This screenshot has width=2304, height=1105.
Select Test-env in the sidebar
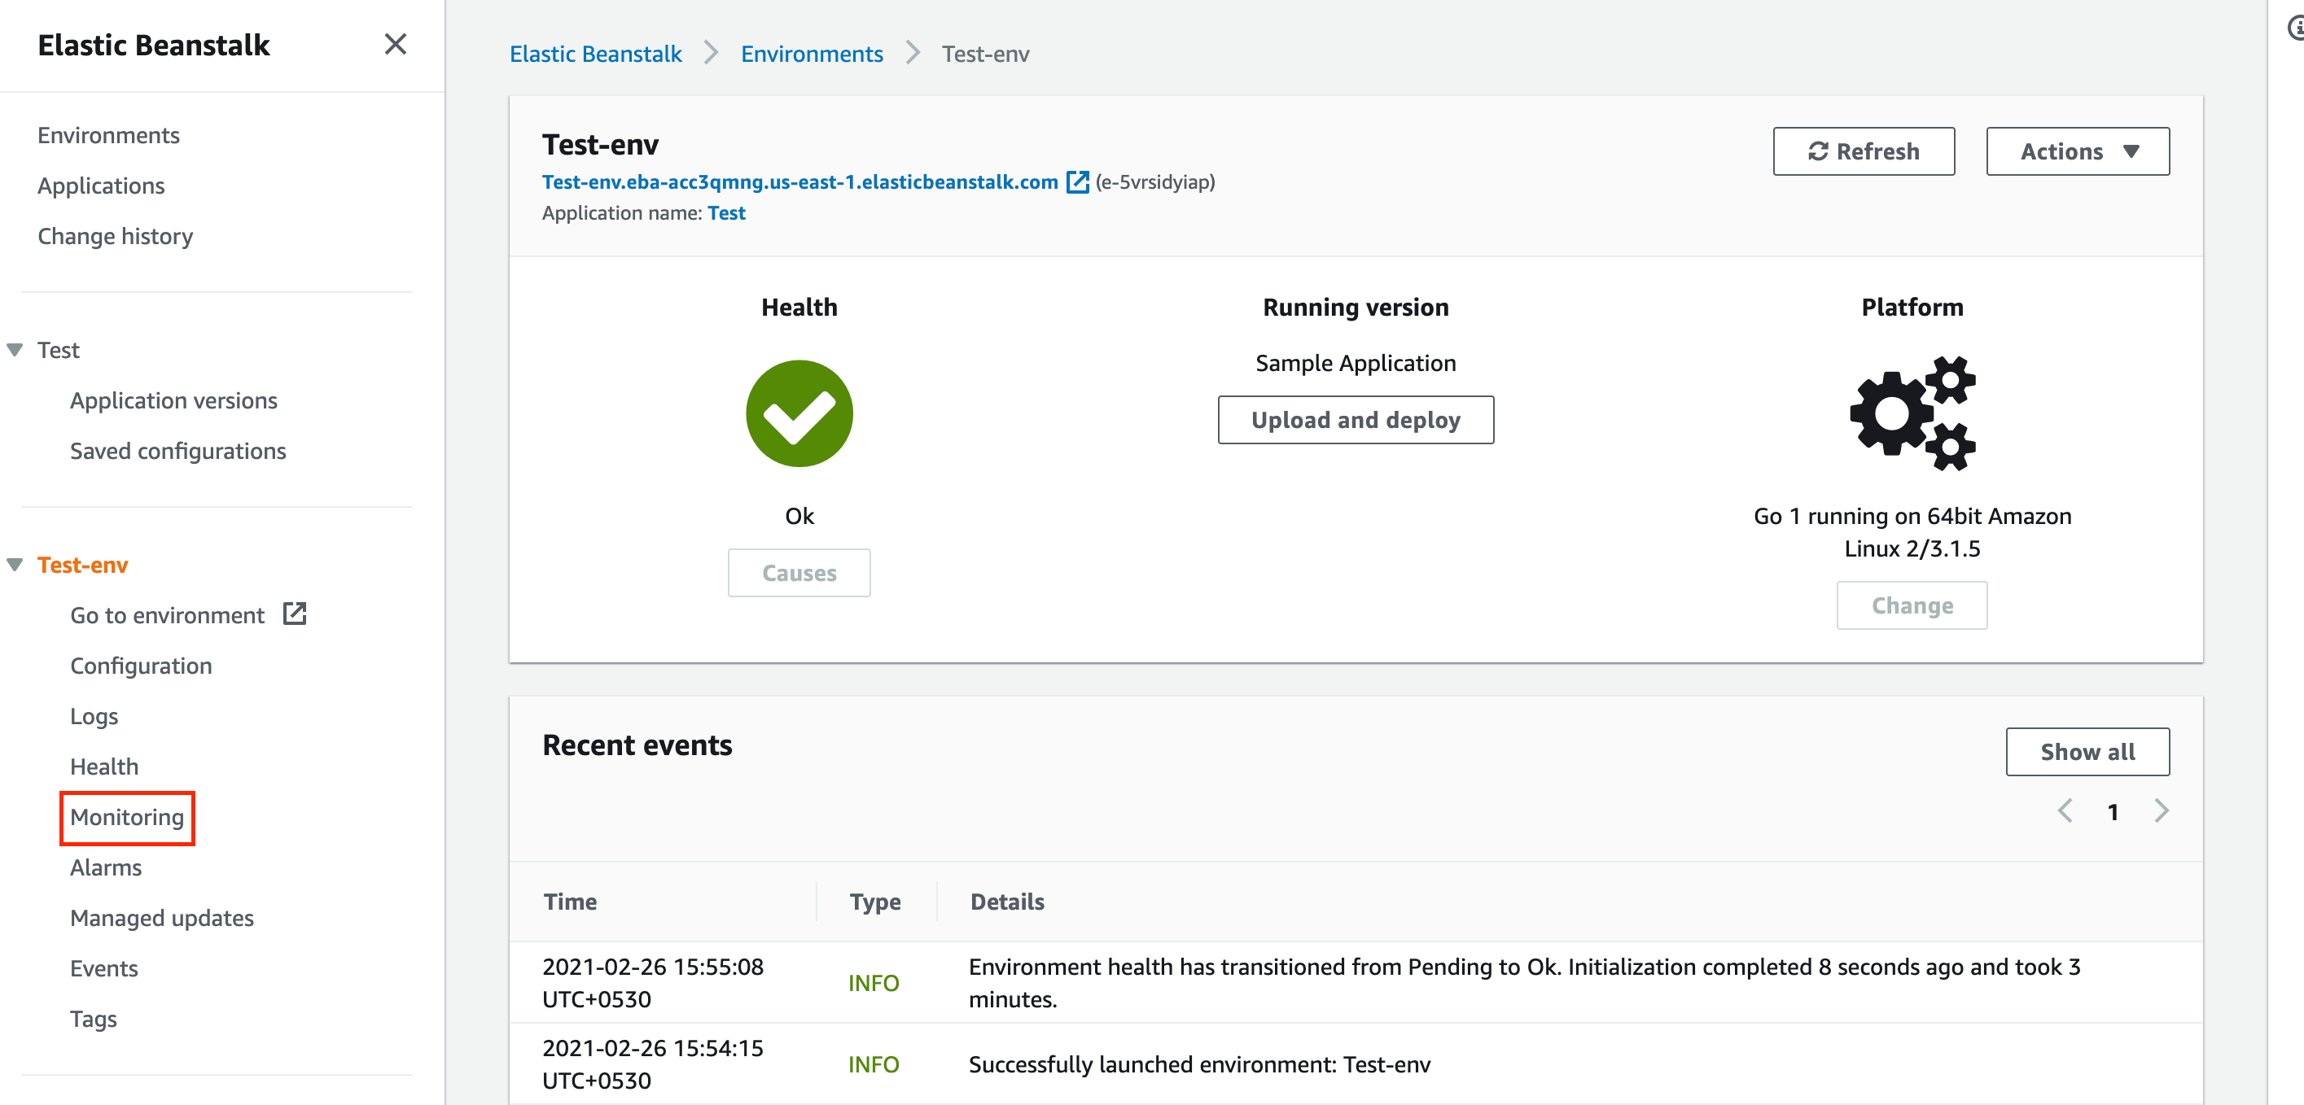tap(83, 565)
